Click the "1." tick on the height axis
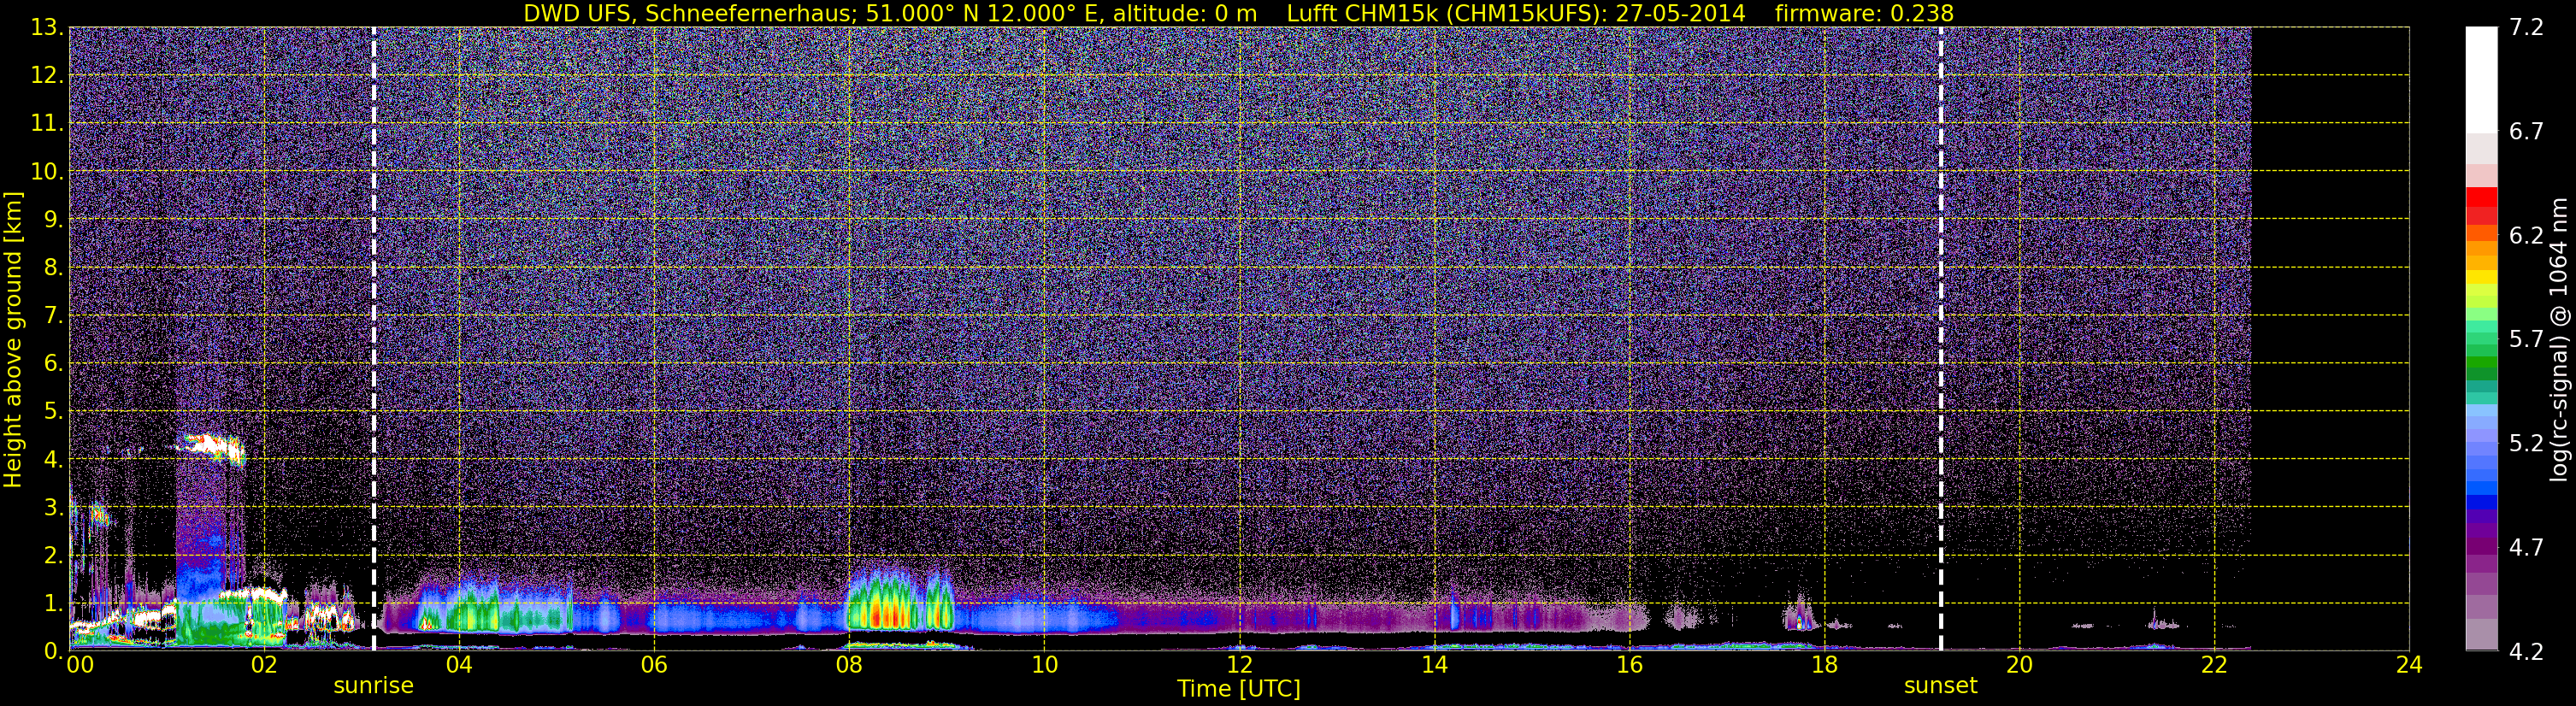The image size is (2576, 706). coord(52,603)
